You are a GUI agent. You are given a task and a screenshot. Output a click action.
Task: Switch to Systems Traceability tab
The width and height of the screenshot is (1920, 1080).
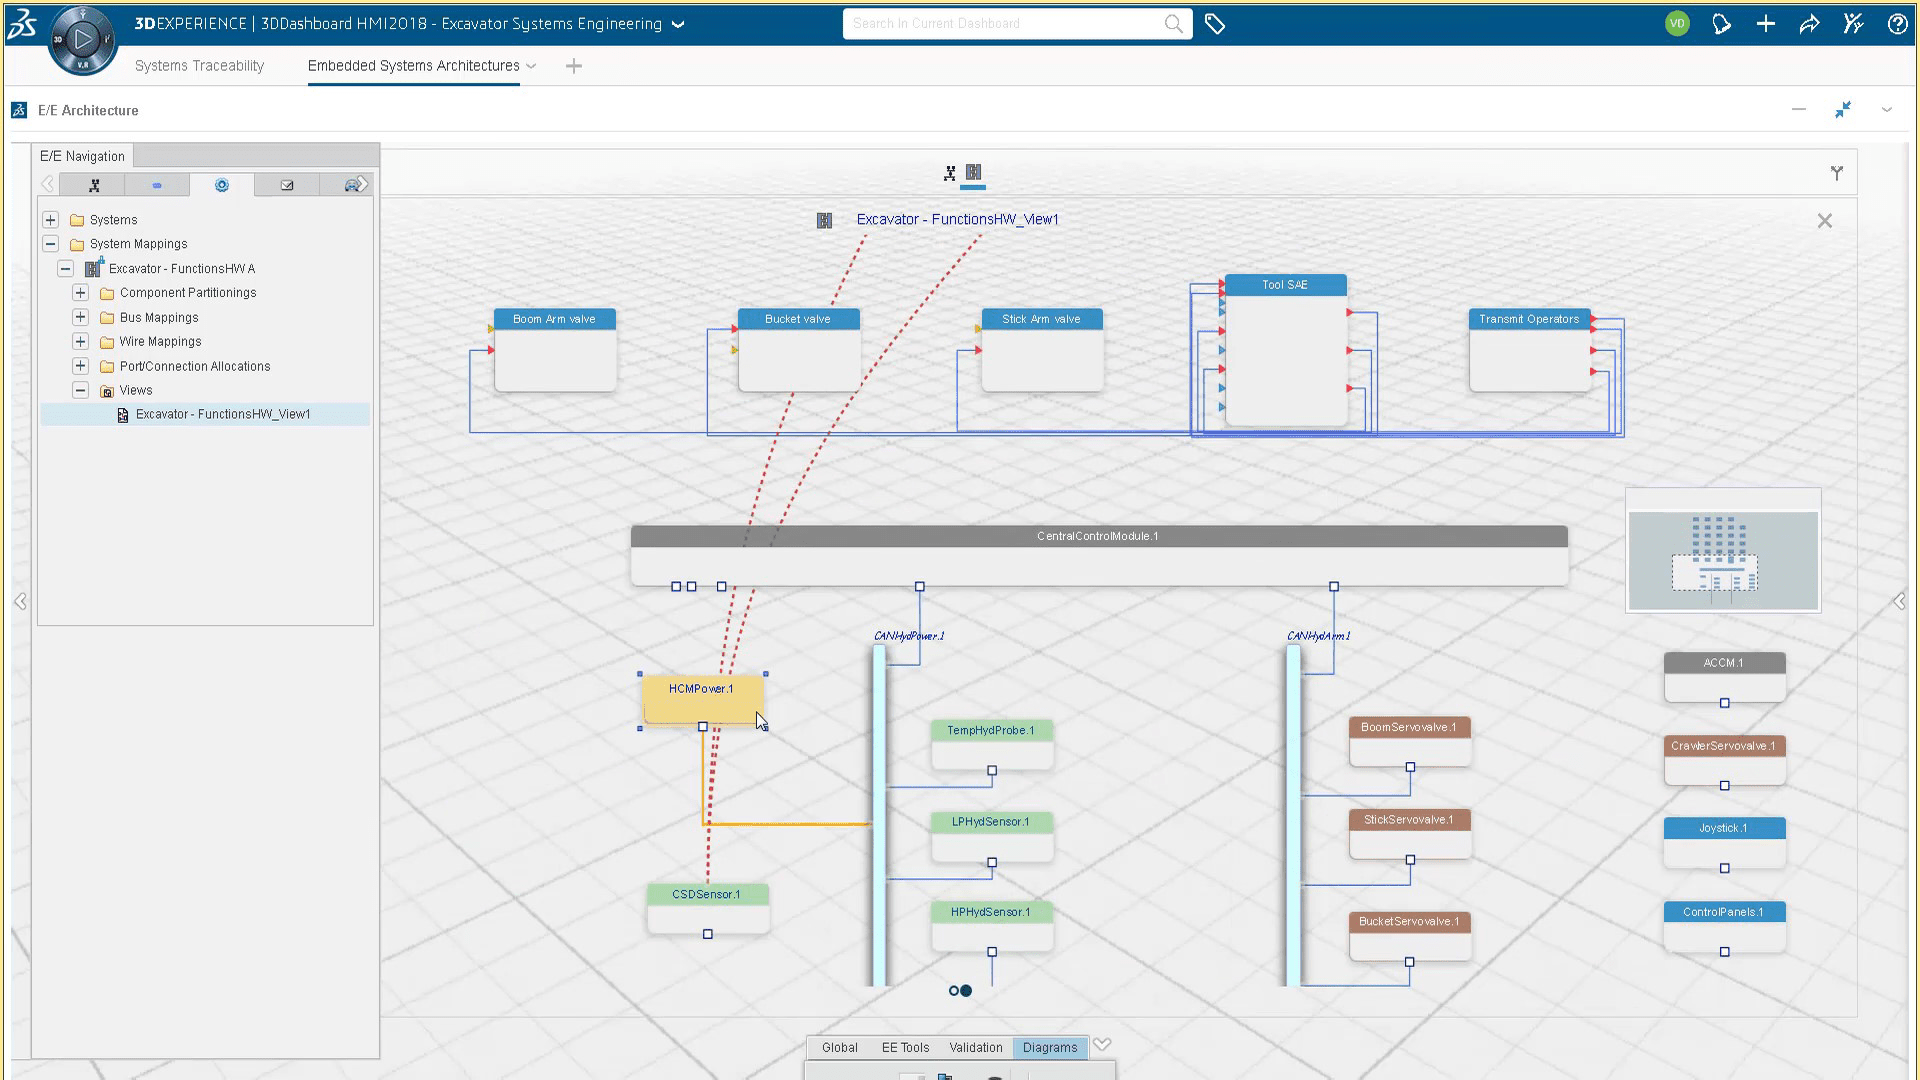199,66
